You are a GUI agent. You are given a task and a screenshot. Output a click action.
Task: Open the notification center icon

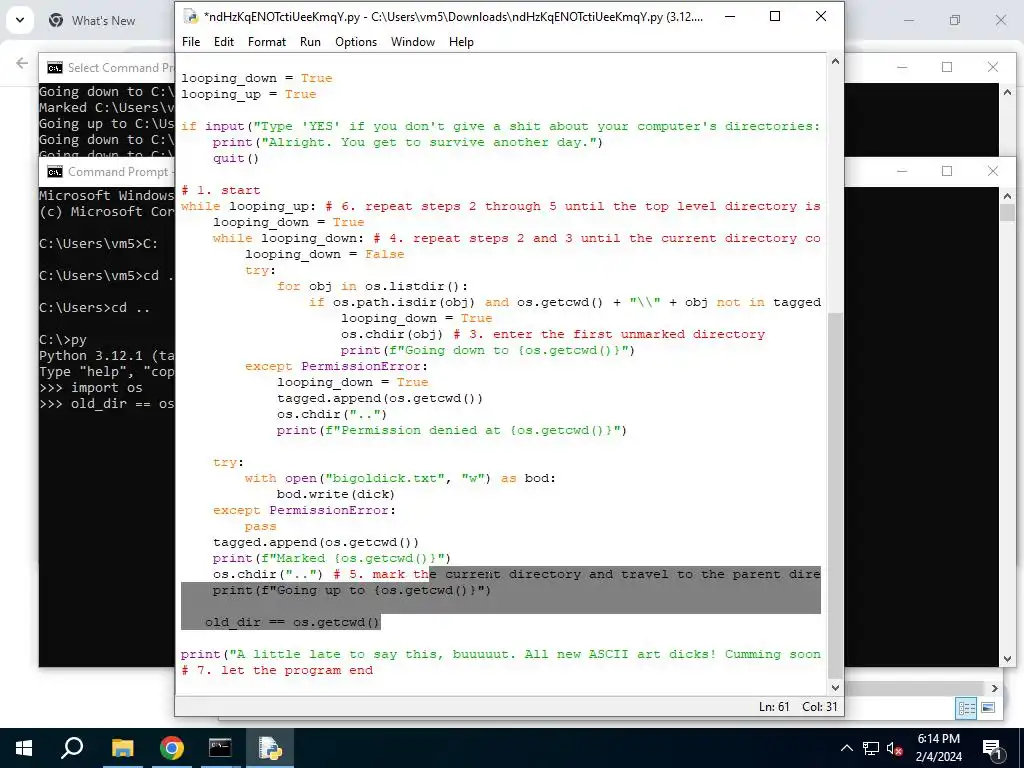(x=992, y=748)
